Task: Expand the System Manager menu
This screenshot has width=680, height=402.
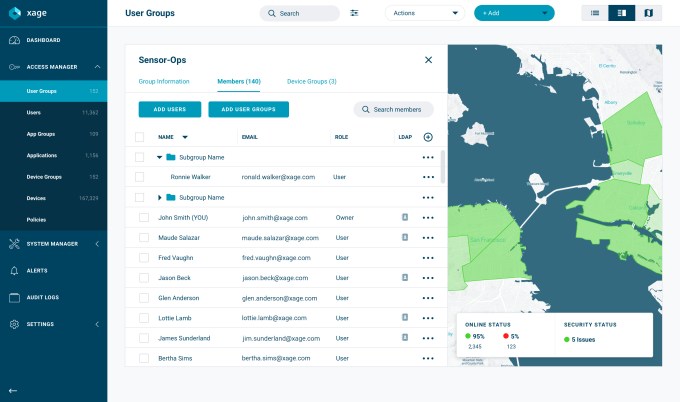Action: 97,244
